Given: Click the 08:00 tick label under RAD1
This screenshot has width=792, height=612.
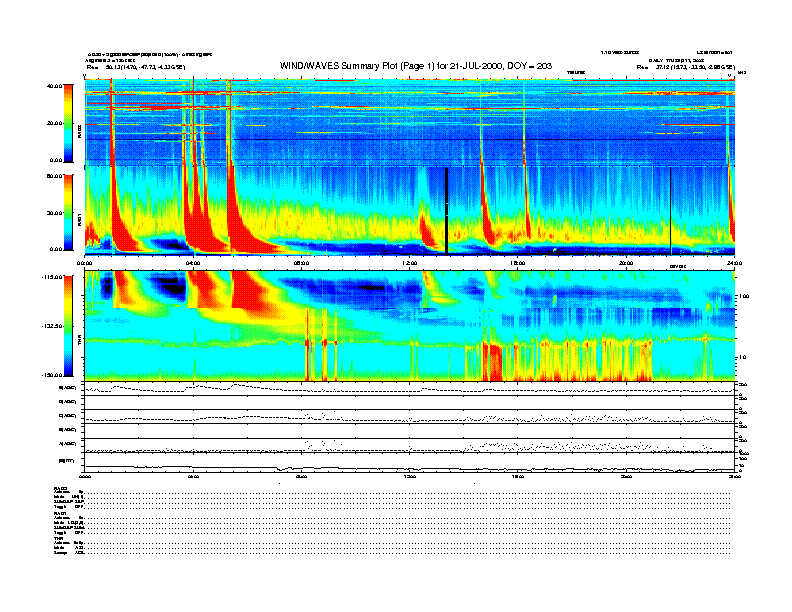Looking at the screenshot, I should coord(301,263).
